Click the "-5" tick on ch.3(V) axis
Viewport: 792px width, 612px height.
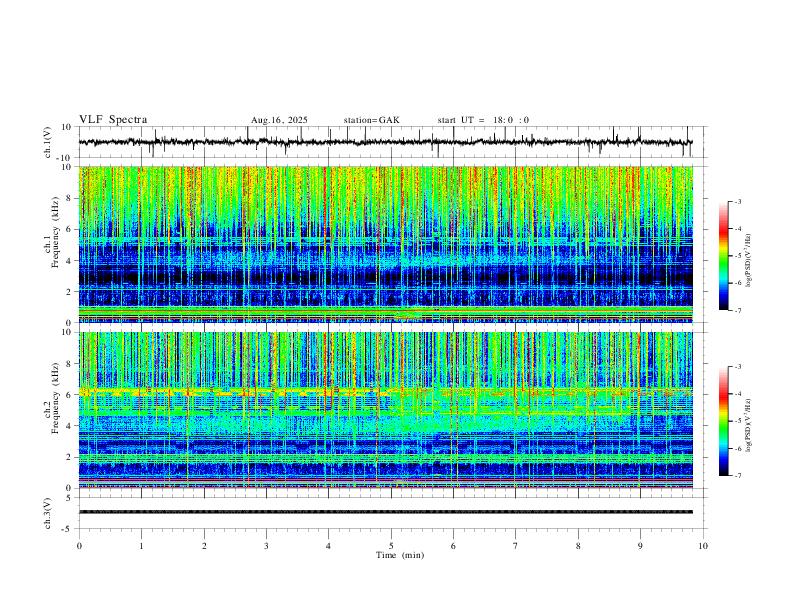click(x=68, y=529)
